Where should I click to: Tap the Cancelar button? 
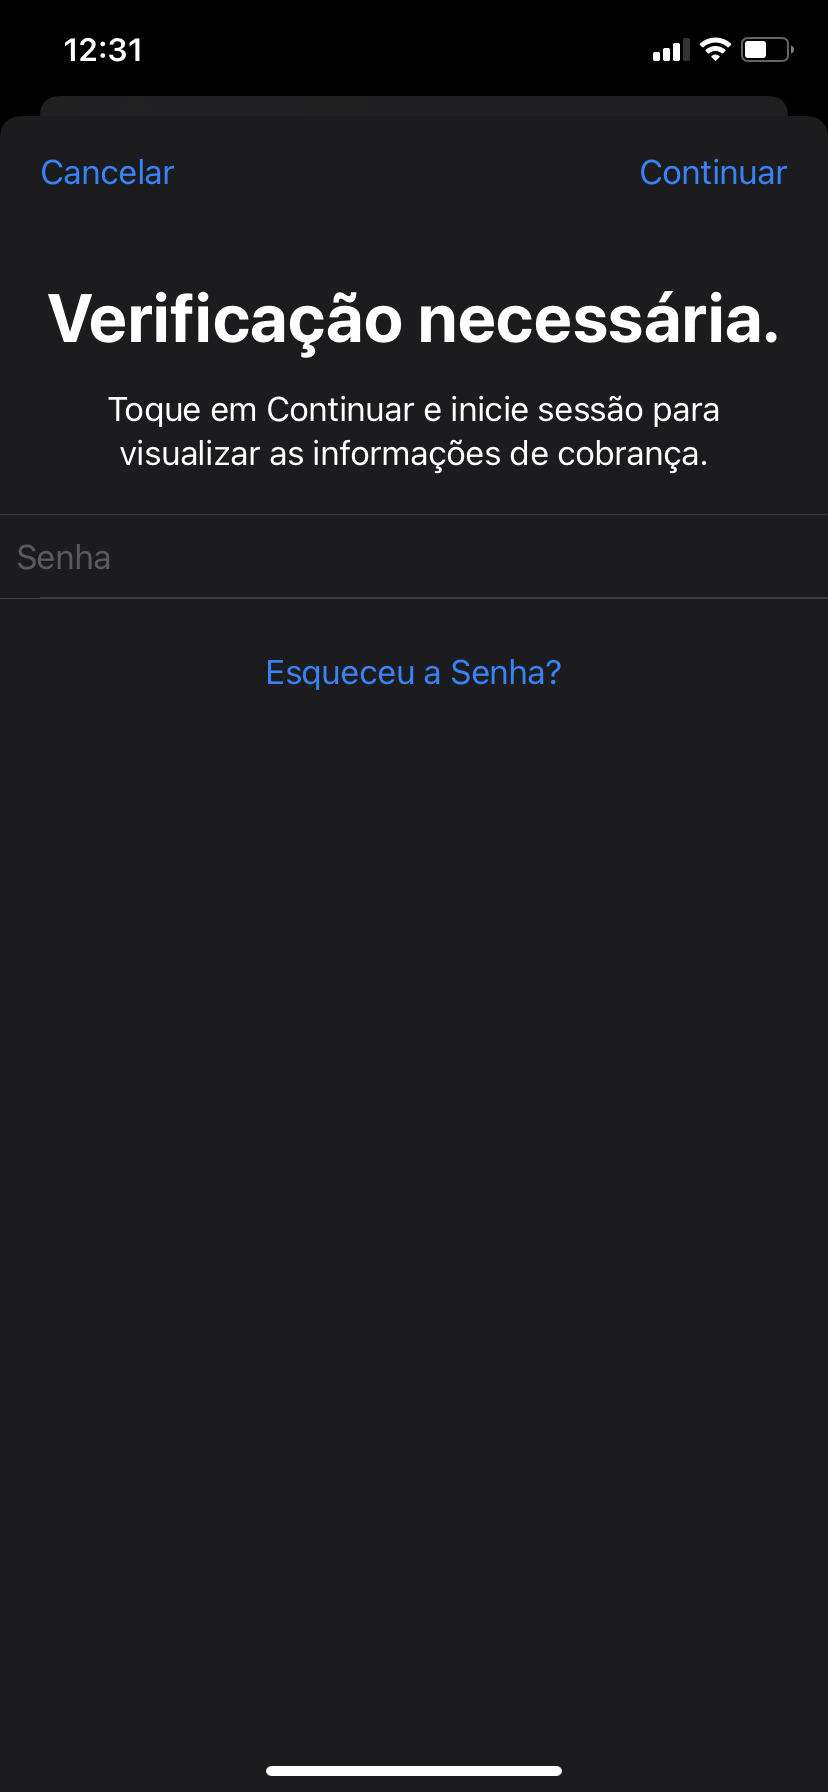(x=107, y=173)
